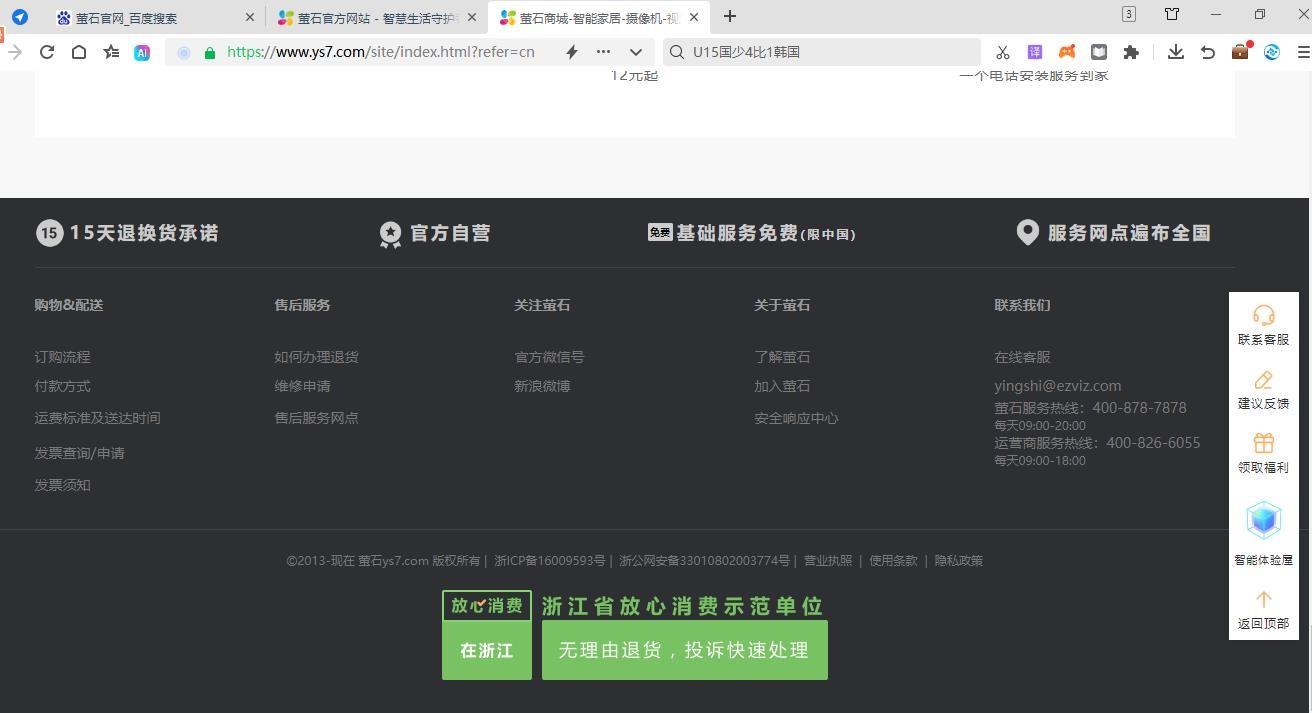Open the 新浪微博 link
This screenshot has width=1312, height=713.
(542, 386)
